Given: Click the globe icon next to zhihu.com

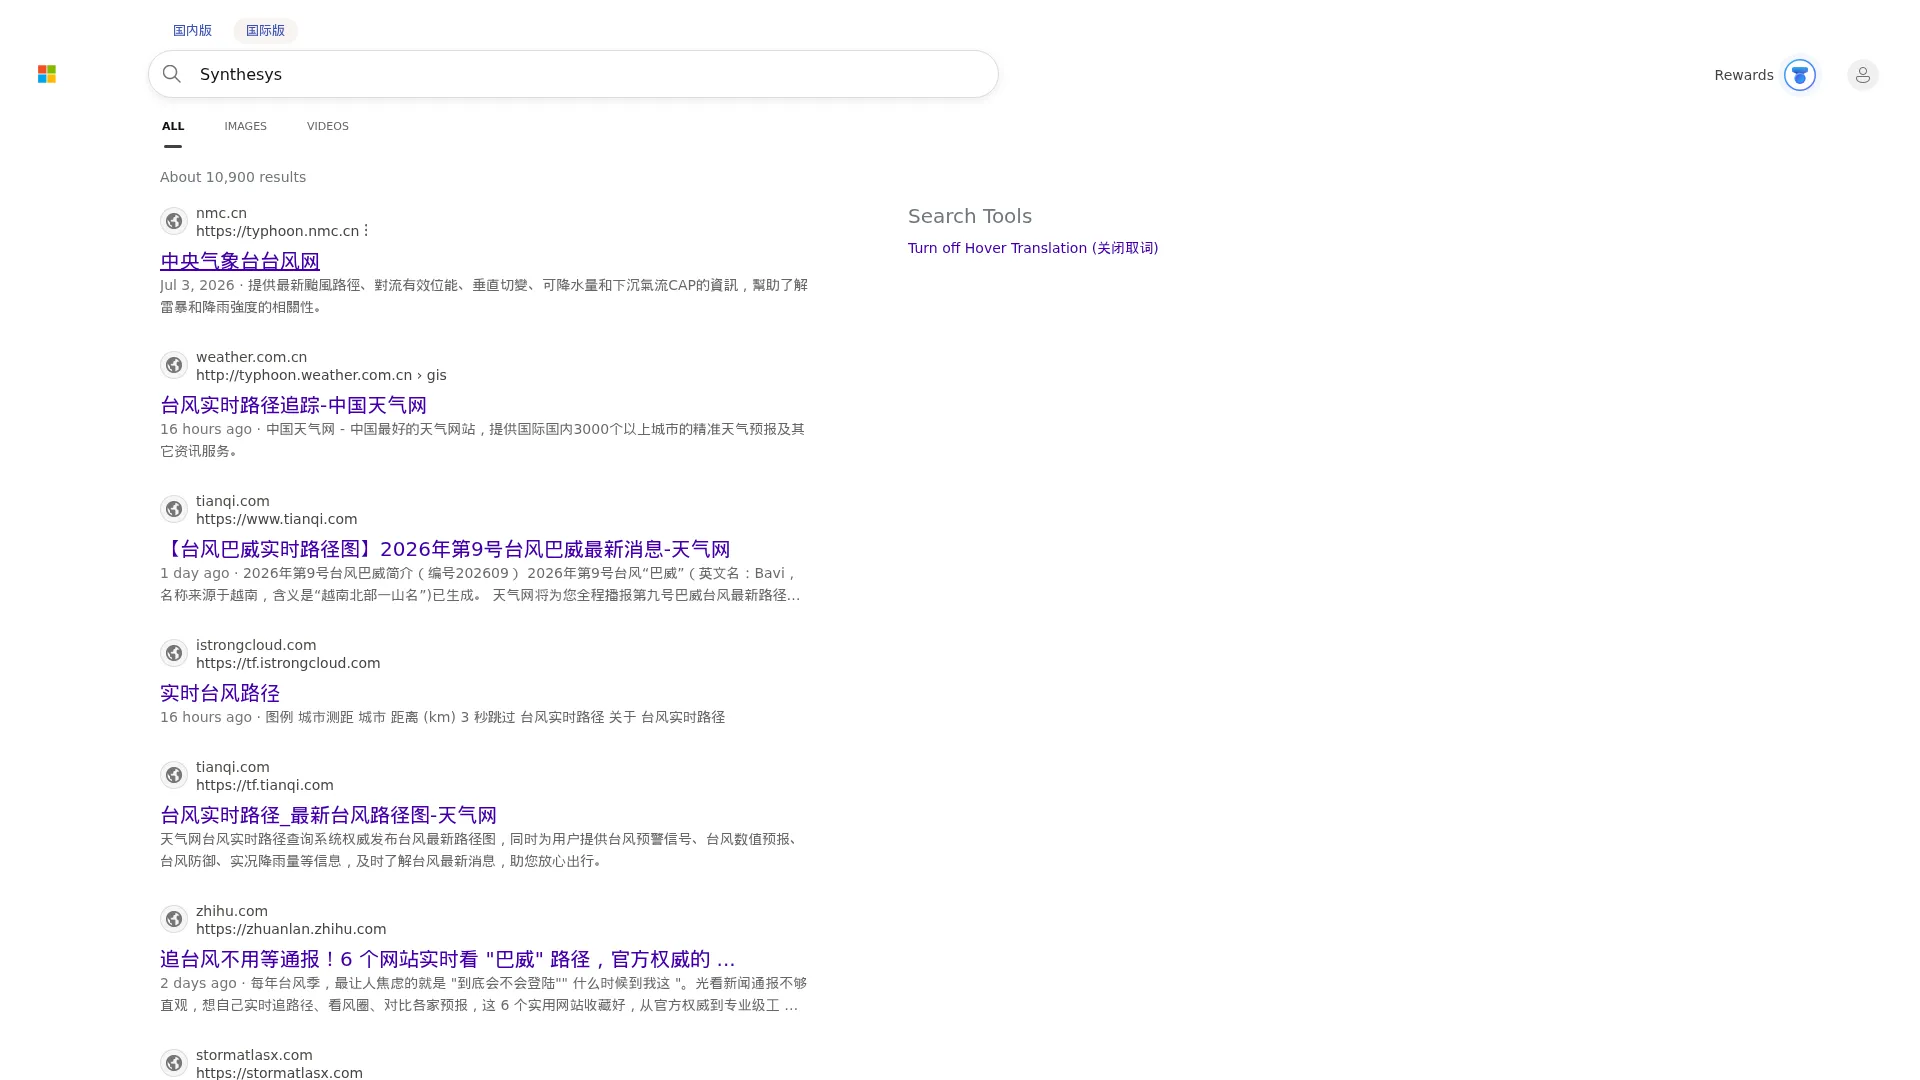Looking at the screenshot, I should [x=174, y=919].
